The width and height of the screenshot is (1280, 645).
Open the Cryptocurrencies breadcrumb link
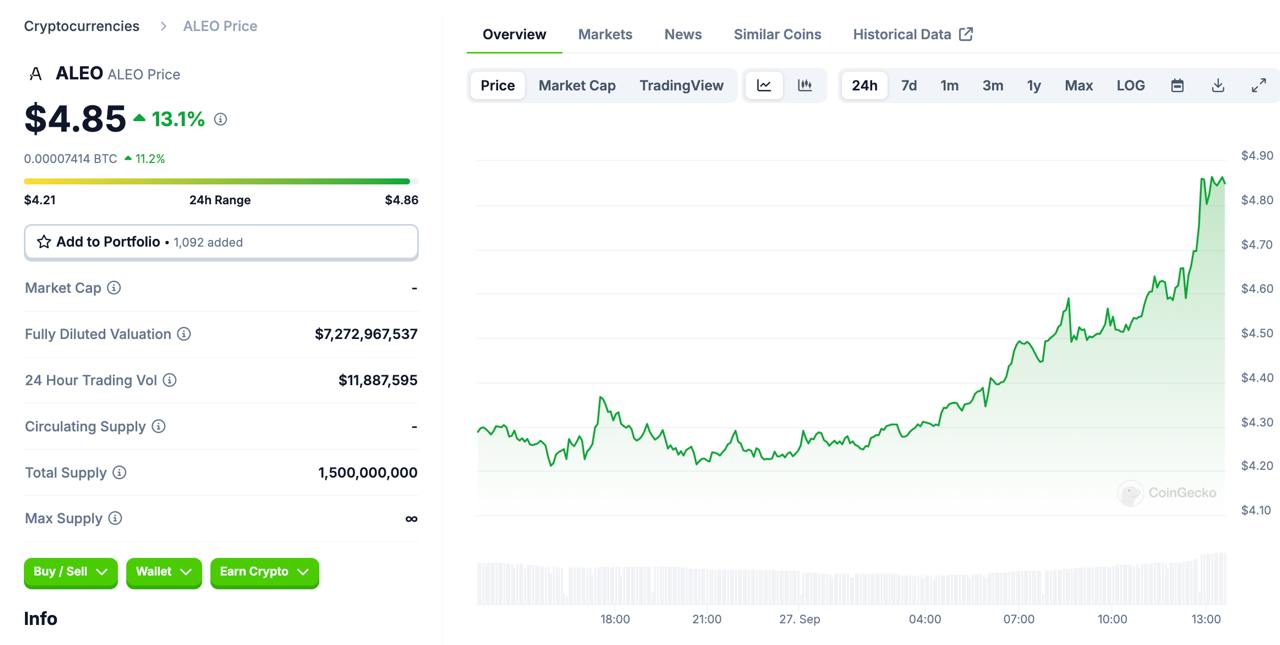82,26
